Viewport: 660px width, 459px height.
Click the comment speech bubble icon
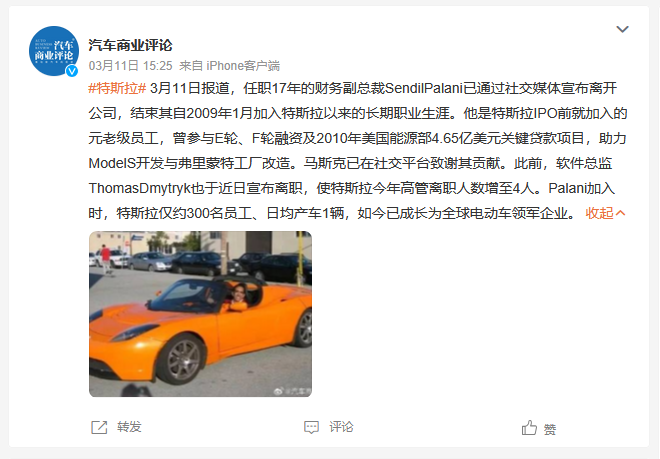point(311,427)
